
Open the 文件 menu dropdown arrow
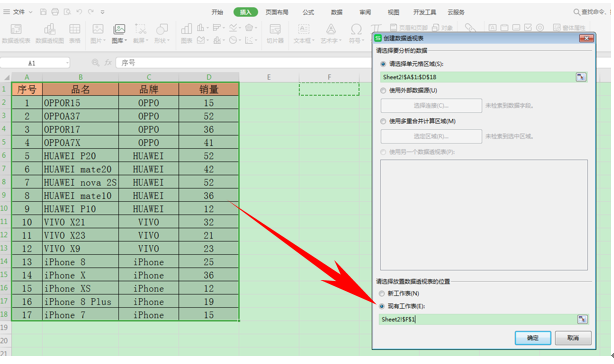click(x=31, y=12)
